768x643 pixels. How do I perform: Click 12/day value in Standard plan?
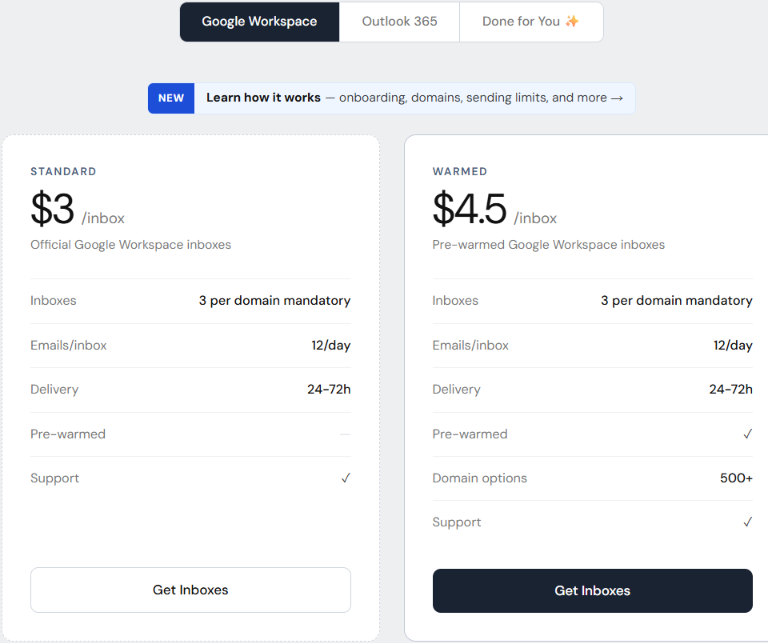[x=331, y=345]
